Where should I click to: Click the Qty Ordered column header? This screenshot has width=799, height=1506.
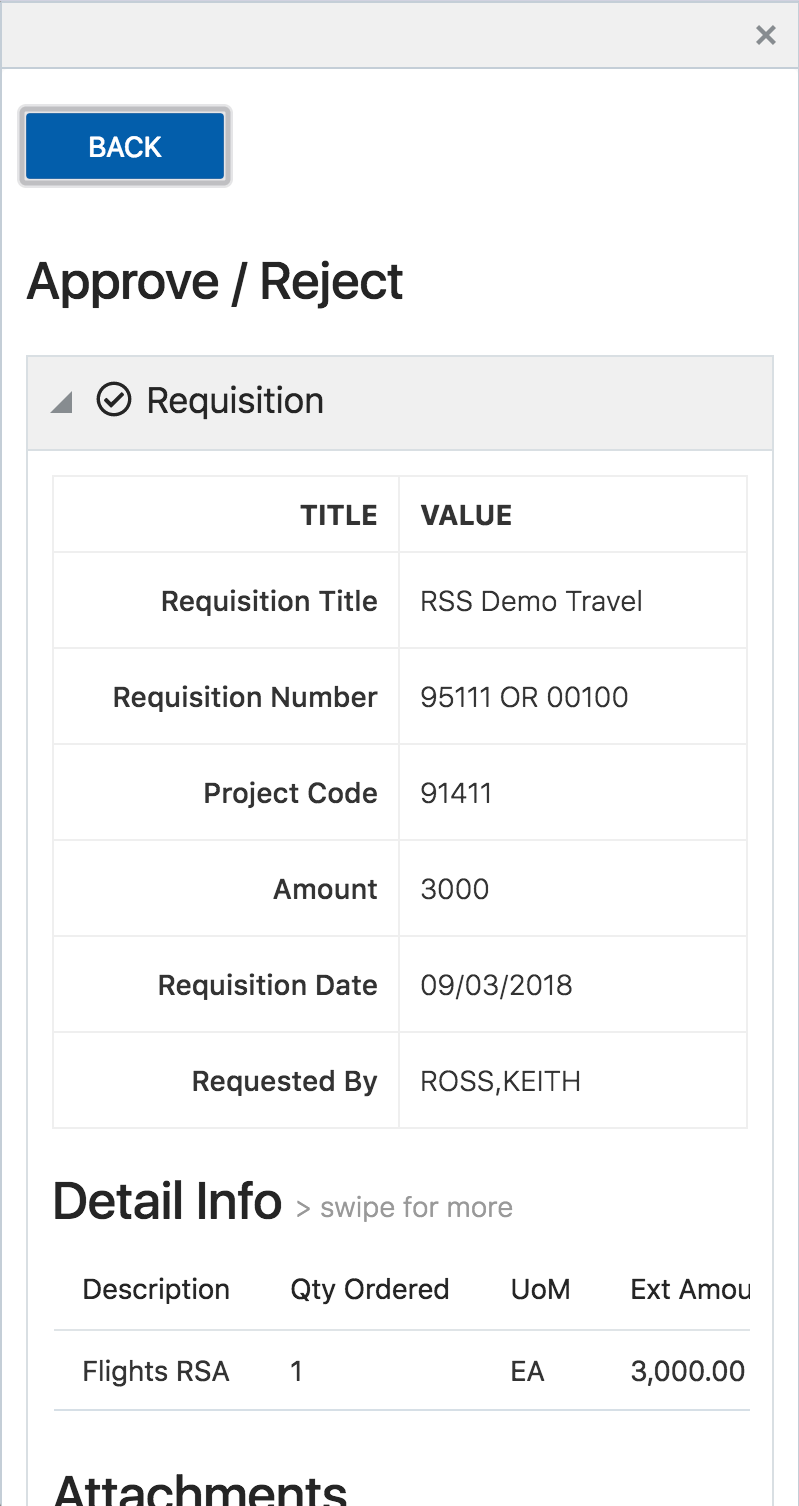tap(369, 1289)
